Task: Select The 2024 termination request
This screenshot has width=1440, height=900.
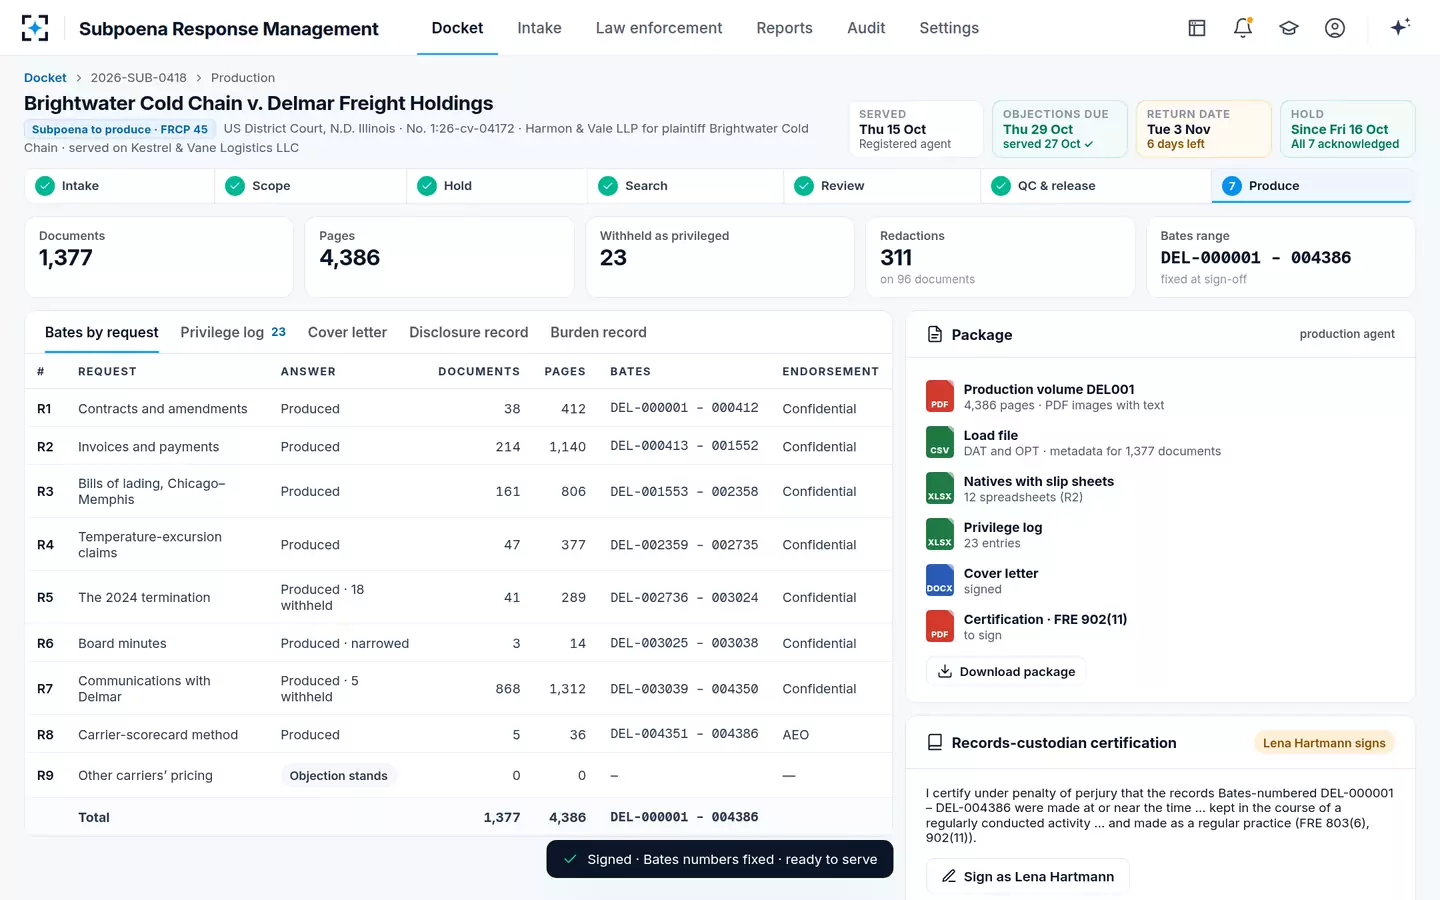Action: click(458, 597)
